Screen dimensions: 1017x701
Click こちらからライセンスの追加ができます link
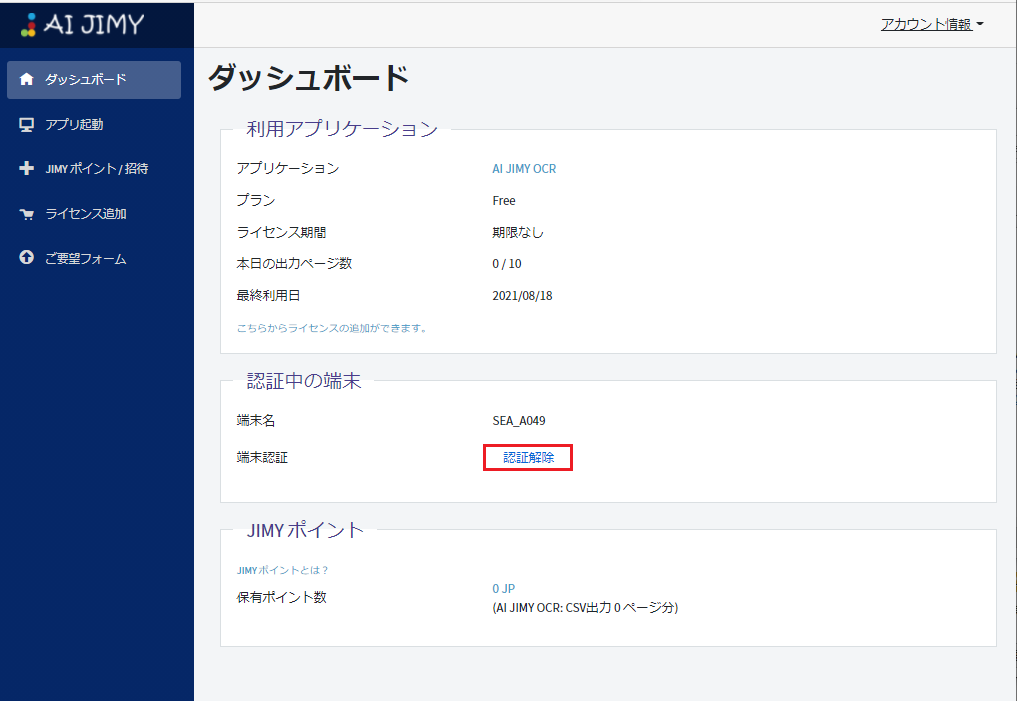[332, 328]
